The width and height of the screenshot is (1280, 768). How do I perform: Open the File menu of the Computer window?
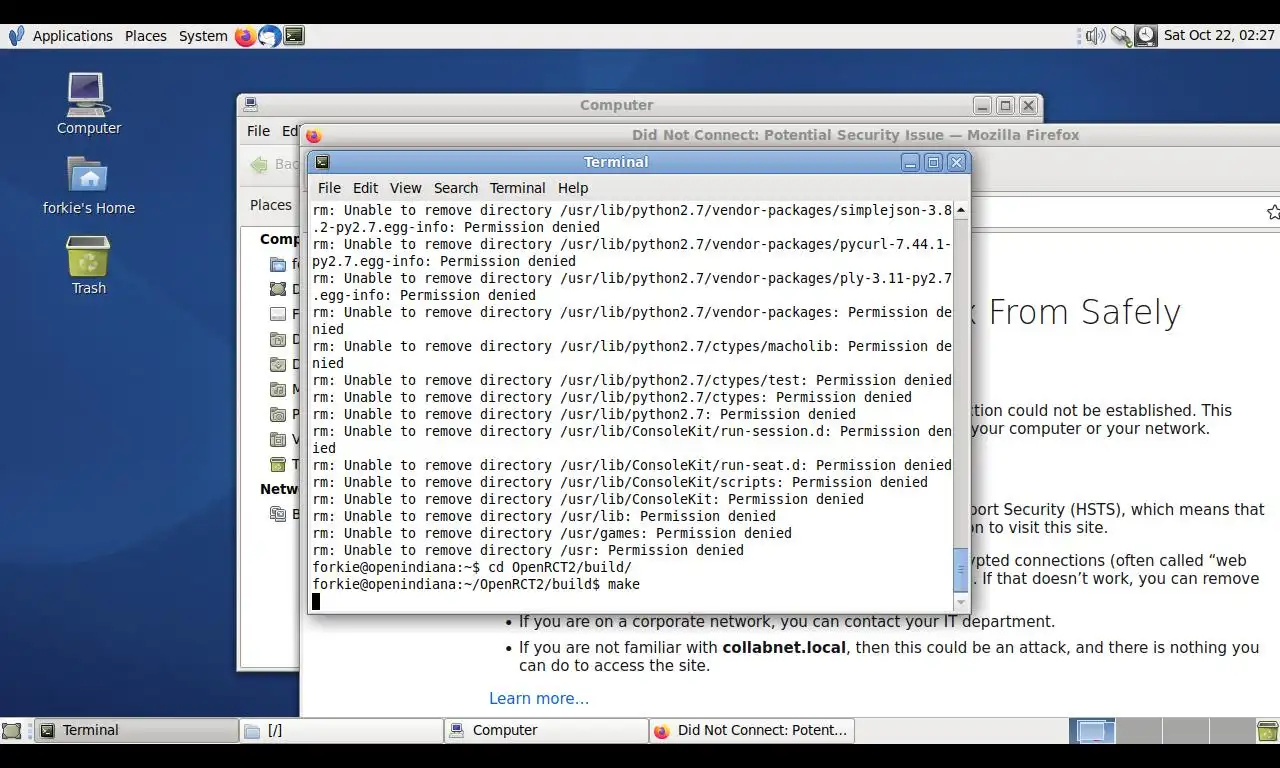258,131
